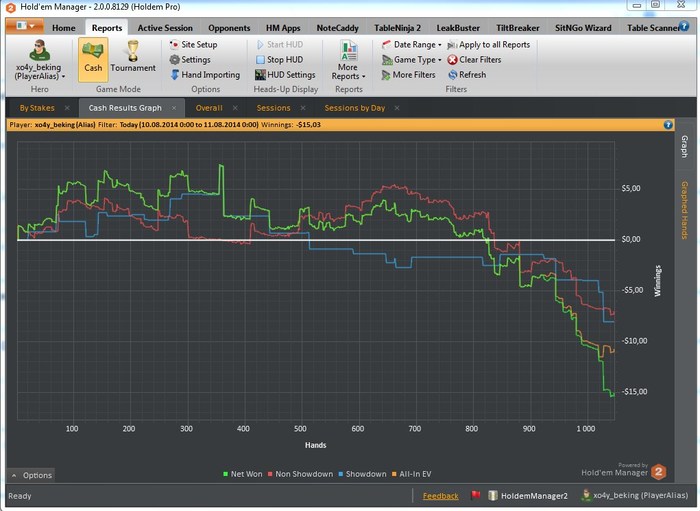The height and width of the screenshot is (511, 700).
Task: Toggle All-In EV legend series
Action: 411,474
